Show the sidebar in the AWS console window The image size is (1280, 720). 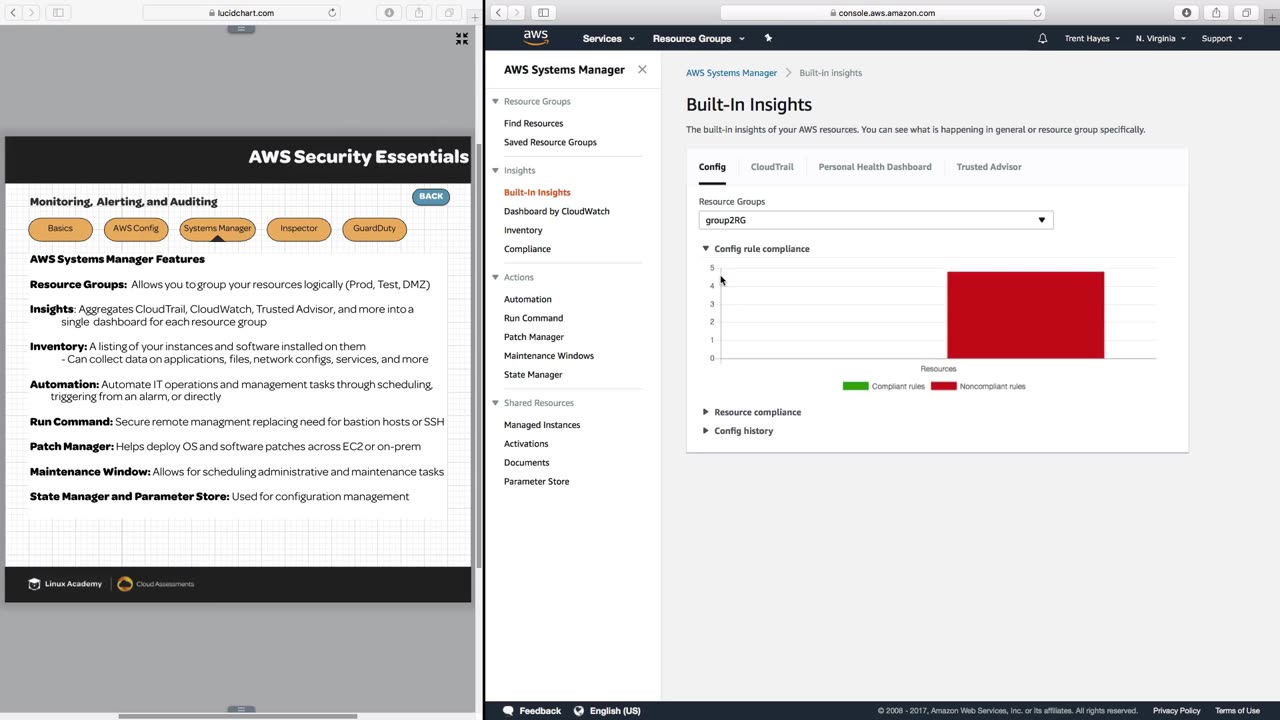point(544,13)
